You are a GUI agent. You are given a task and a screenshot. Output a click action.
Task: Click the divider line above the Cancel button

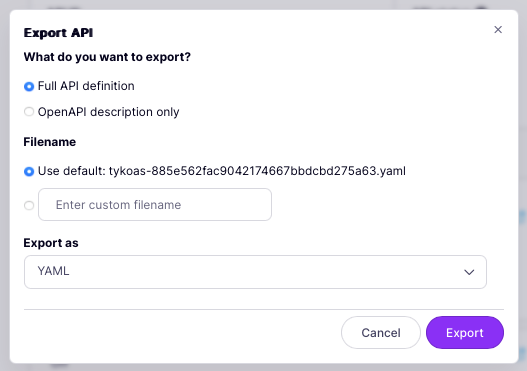pyautogui.click(x=264, y=309)
